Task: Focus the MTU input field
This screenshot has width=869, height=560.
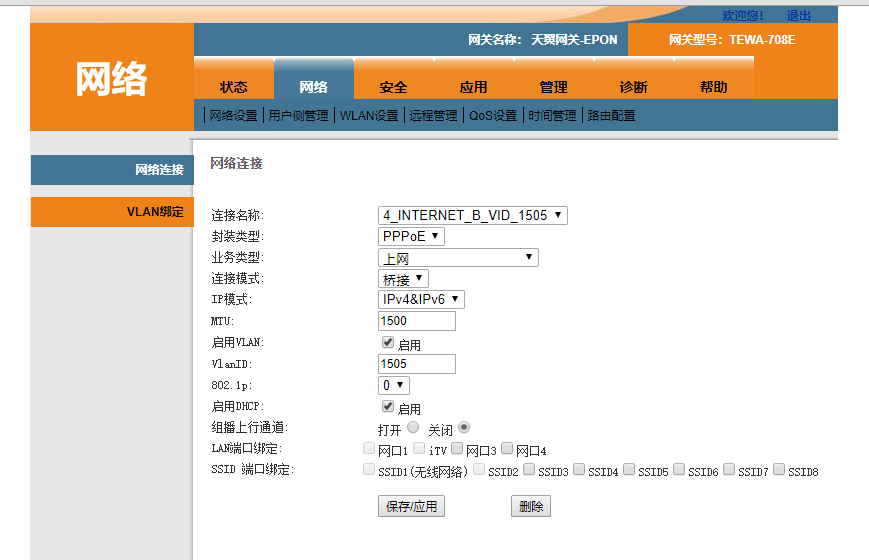Action: click(x=417, y=321)
